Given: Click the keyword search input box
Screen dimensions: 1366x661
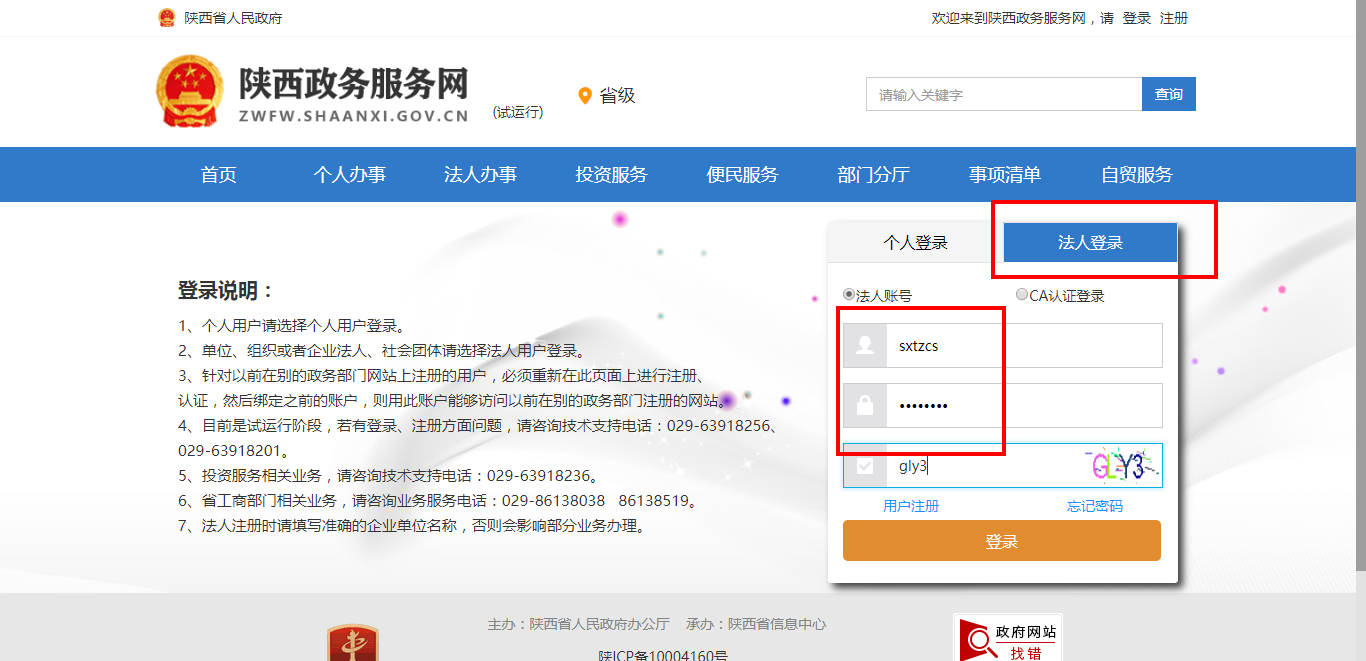Looking at the screenshot, I should [1004, 94].
